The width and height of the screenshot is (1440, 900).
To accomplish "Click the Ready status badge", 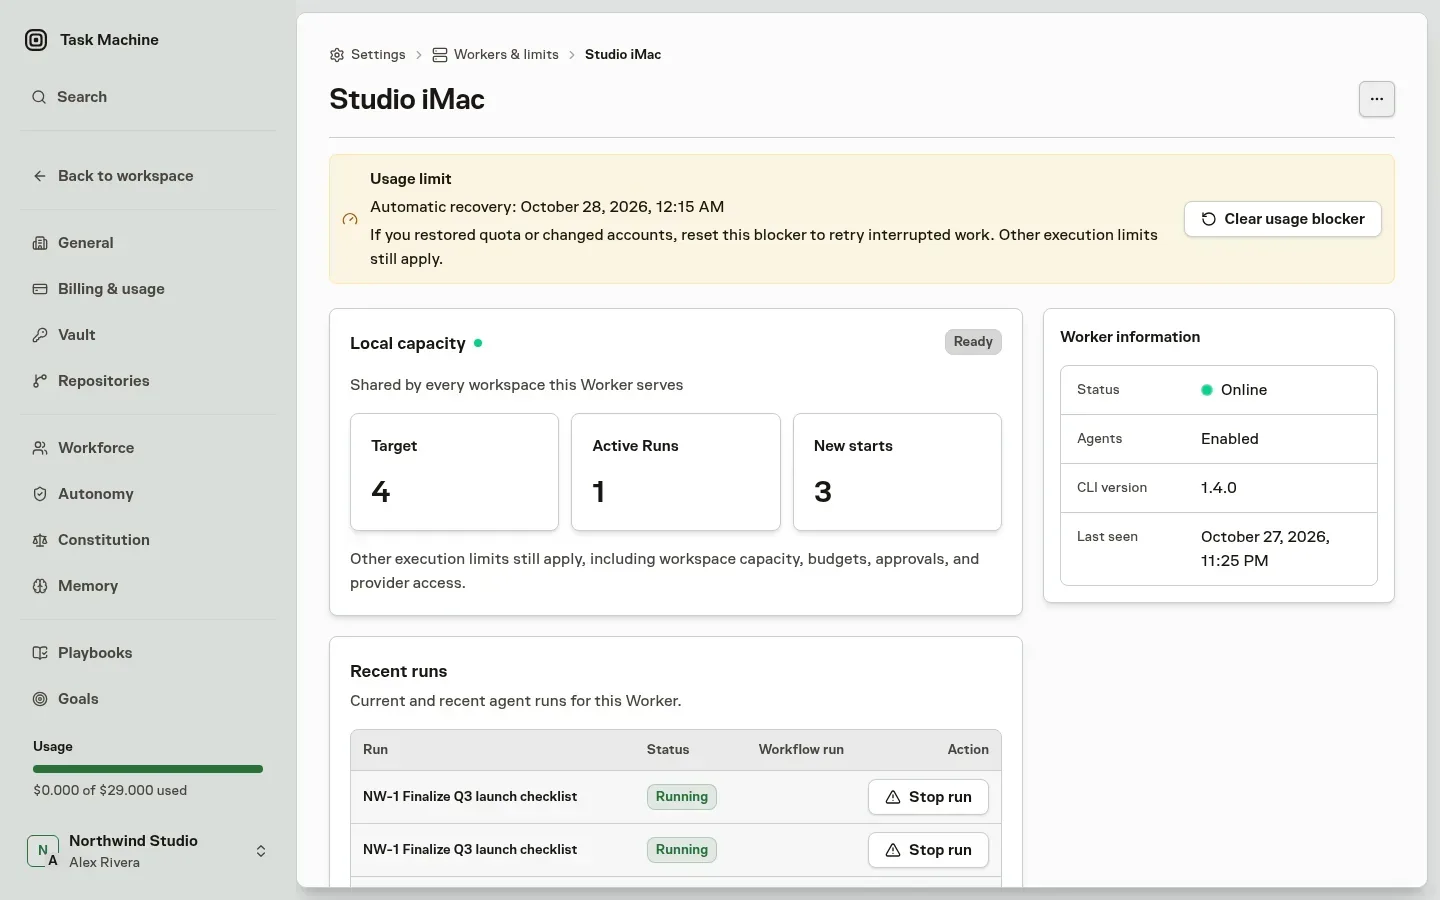I will (x=973, y=342).
